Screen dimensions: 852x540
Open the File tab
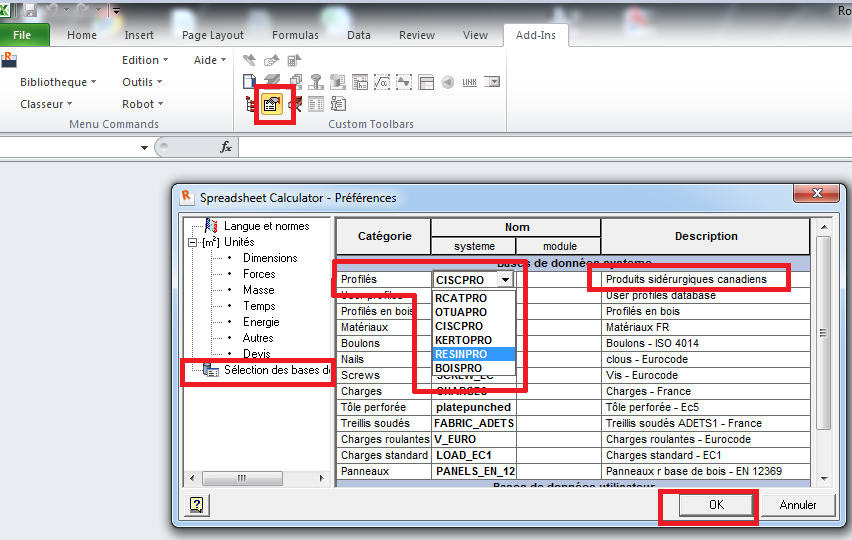[22, 35]
